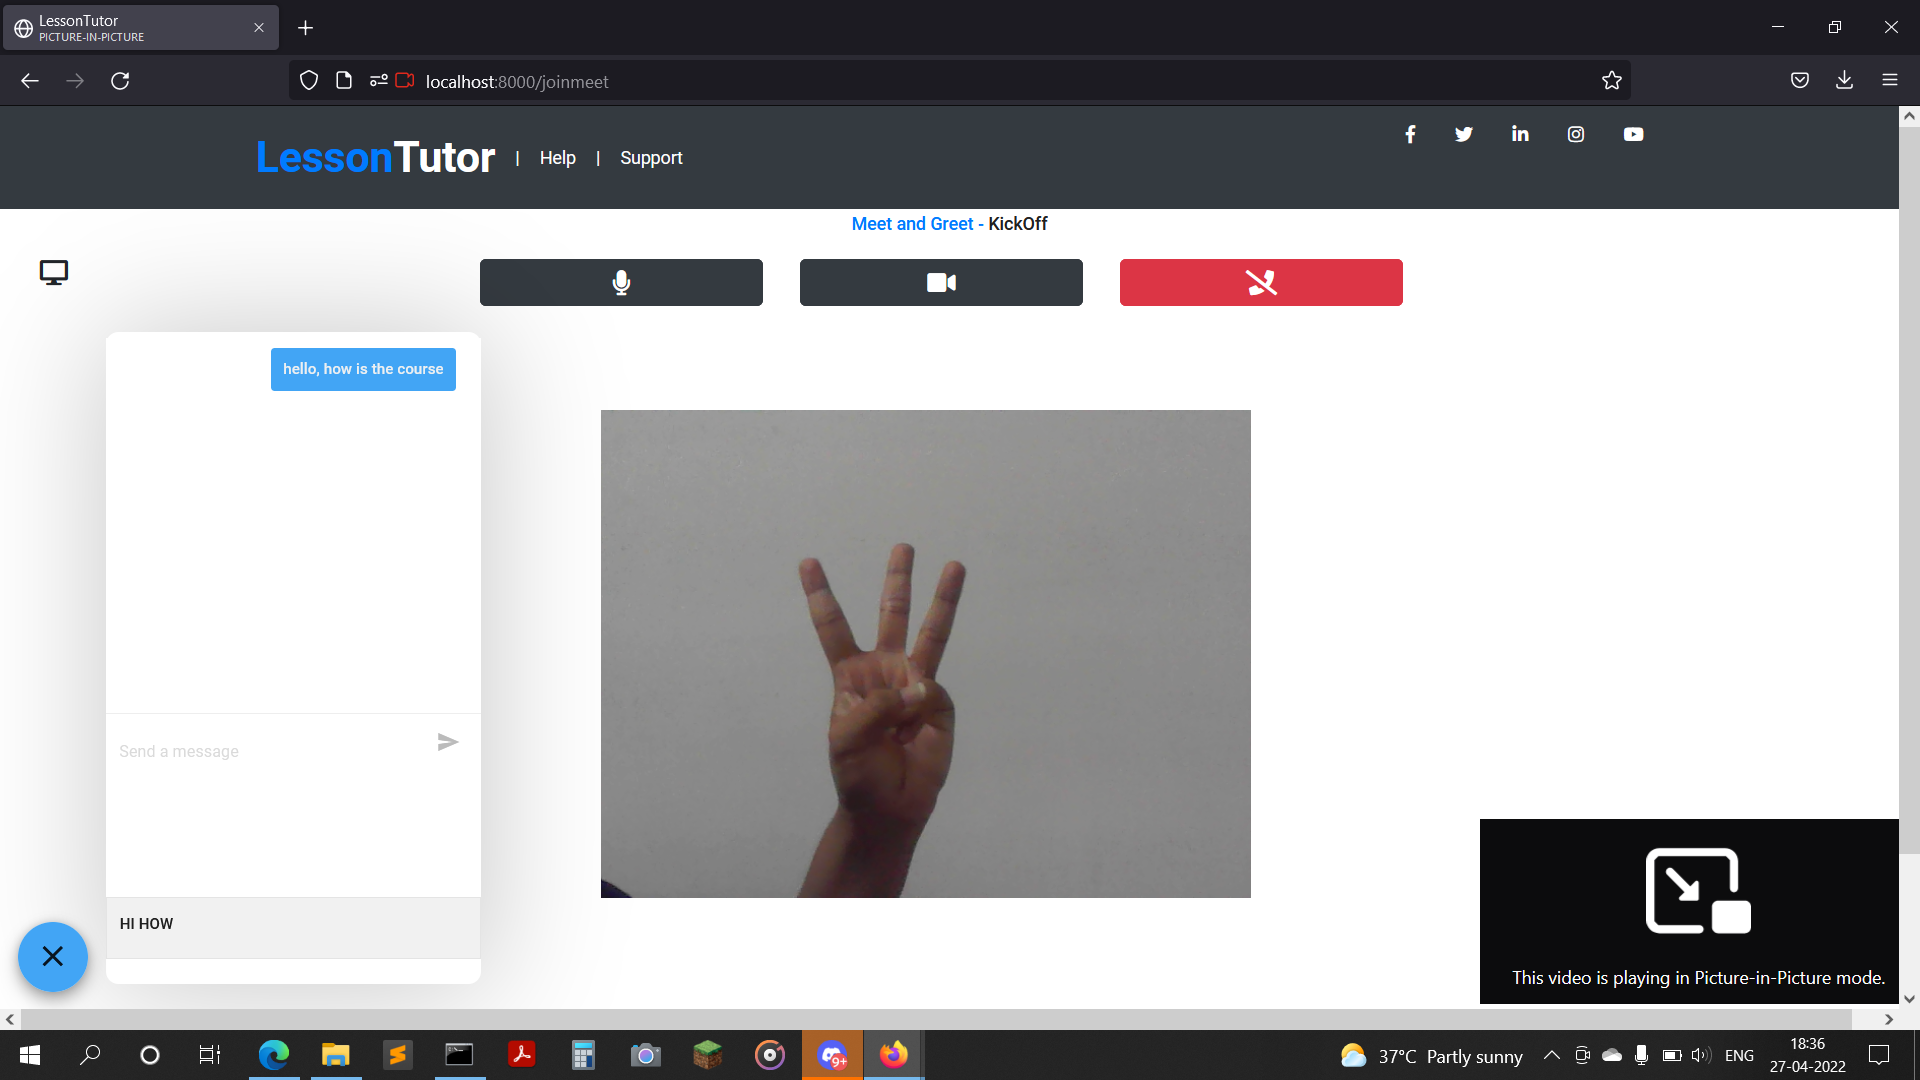Click the screen share monitor icon
The image size is (1920, 1080).
pos(54,273)
